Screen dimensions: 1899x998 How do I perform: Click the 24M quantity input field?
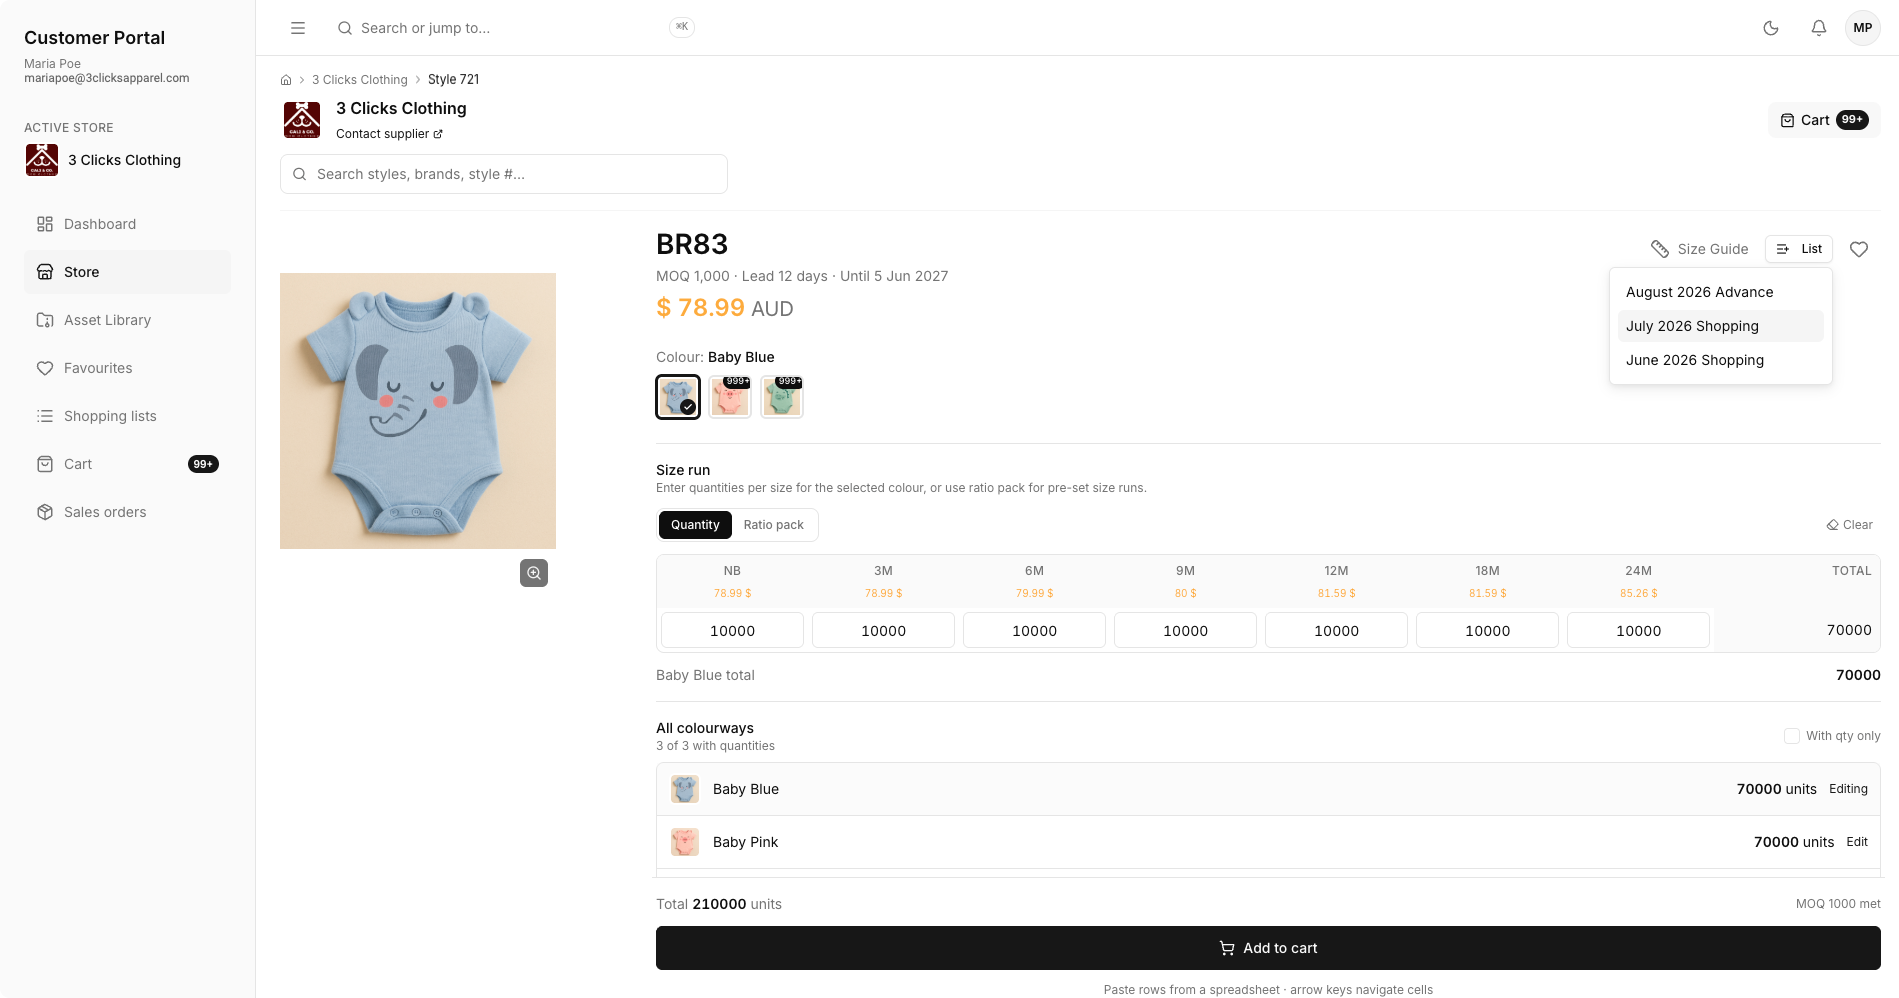pos(1638,631)
